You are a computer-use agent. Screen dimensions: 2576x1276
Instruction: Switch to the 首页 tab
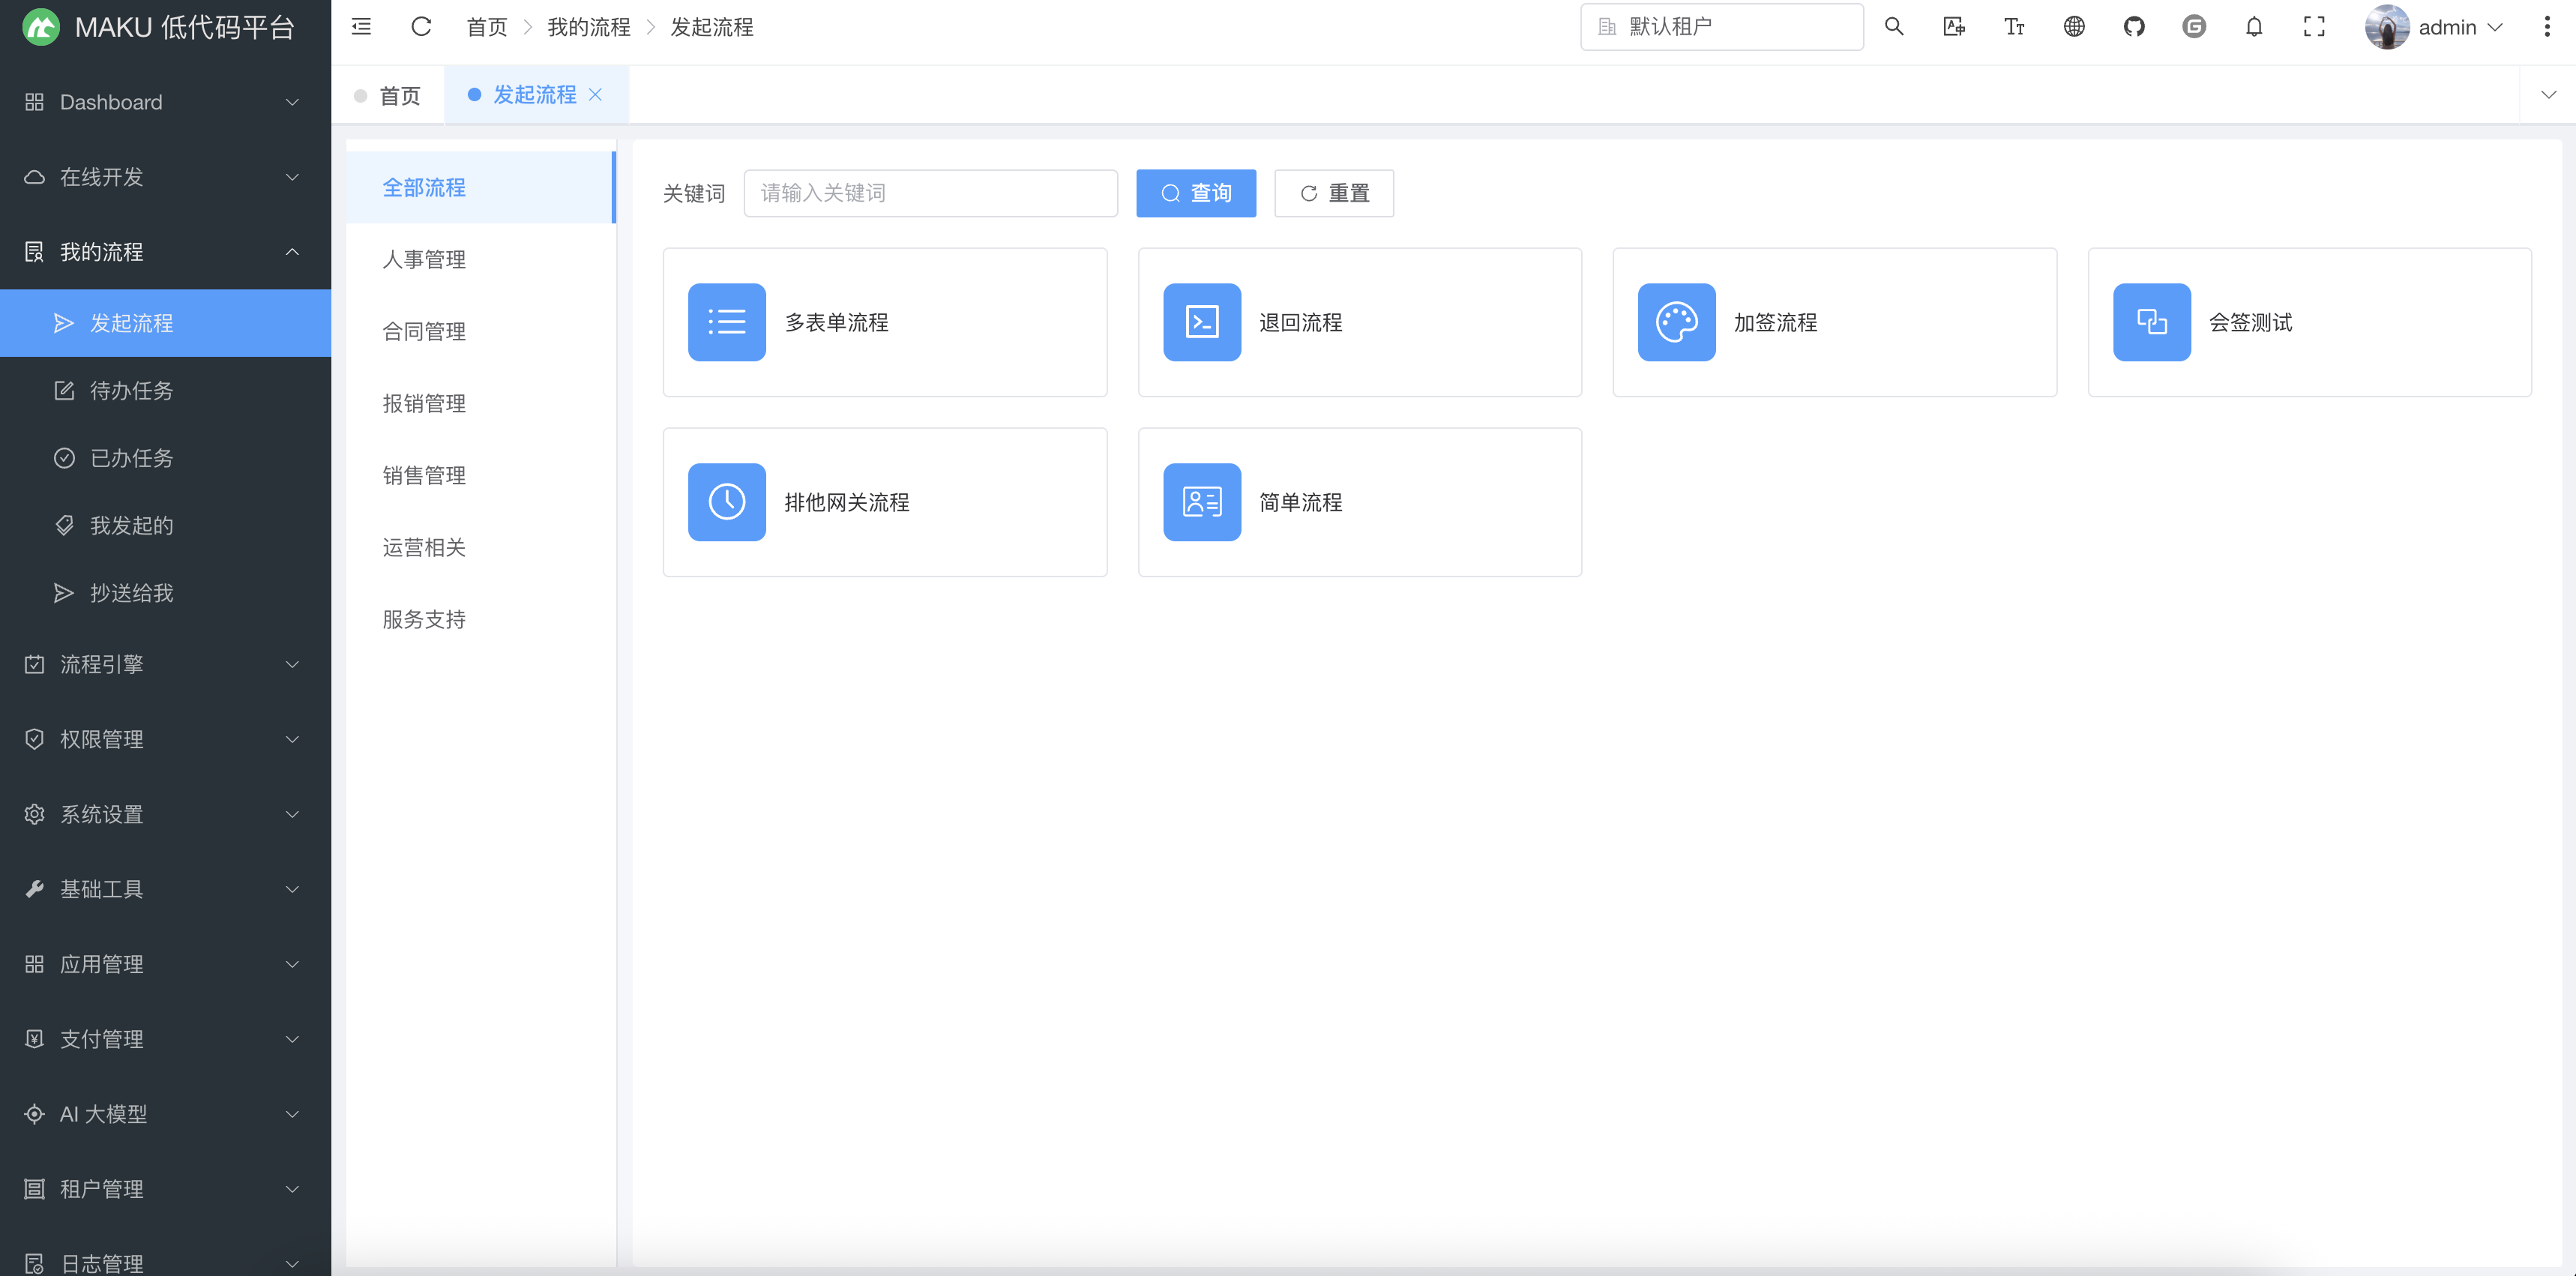point(400,95)
